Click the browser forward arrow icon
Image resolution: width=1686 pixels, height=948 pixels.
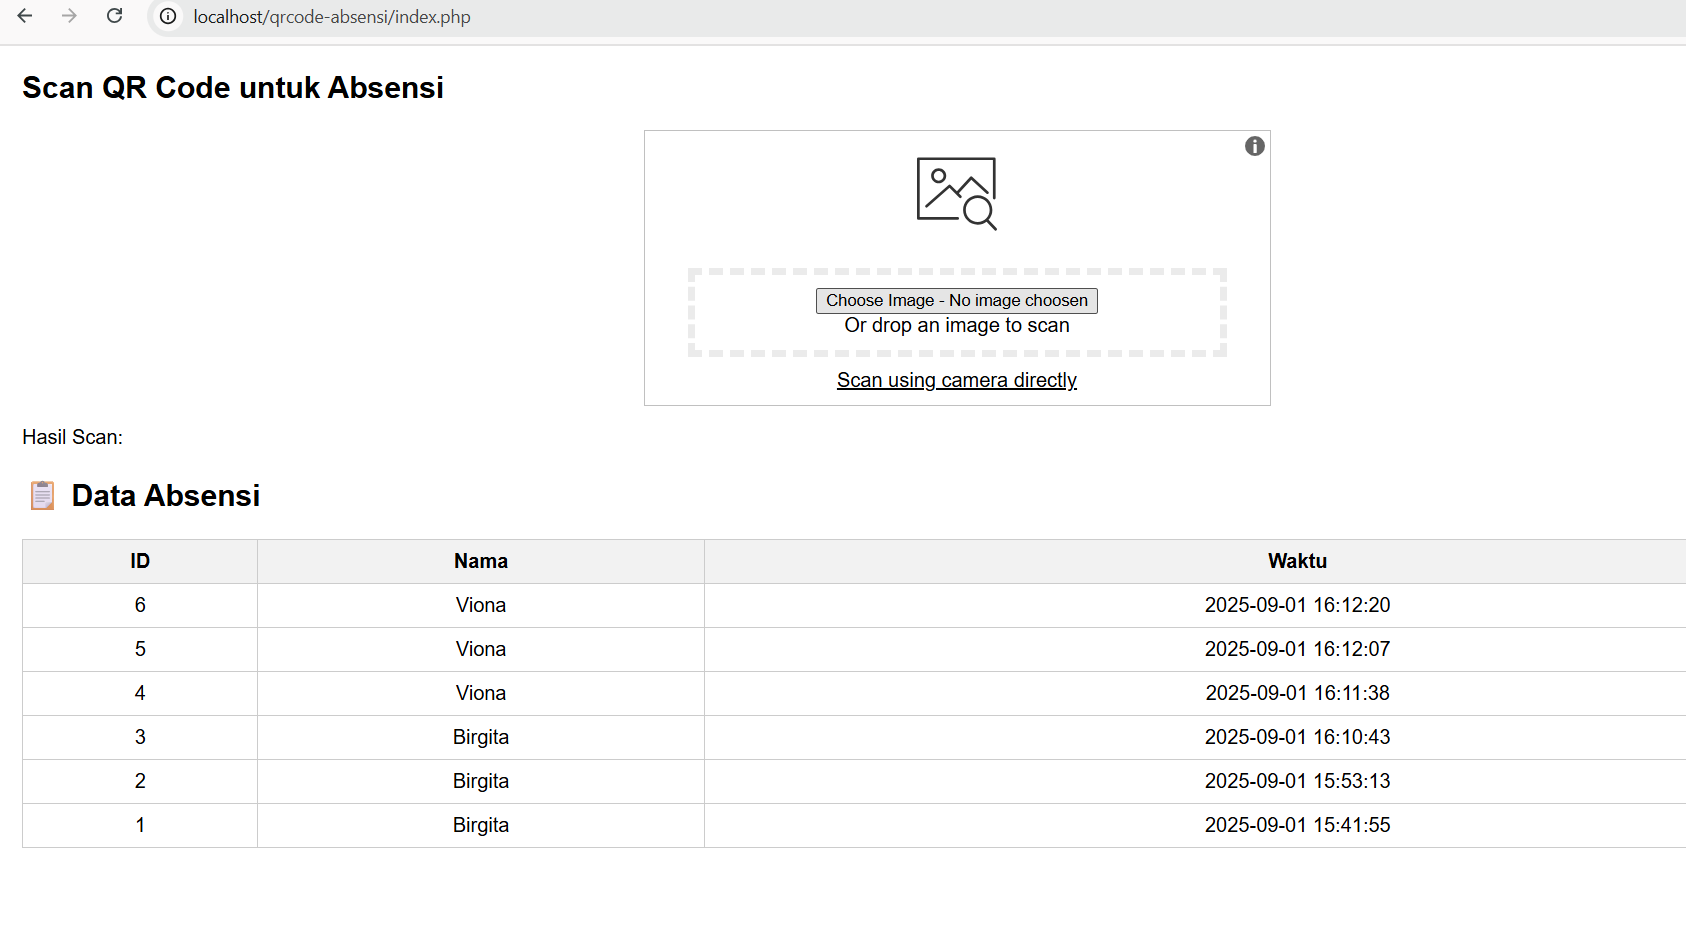[x=69, y=16]
